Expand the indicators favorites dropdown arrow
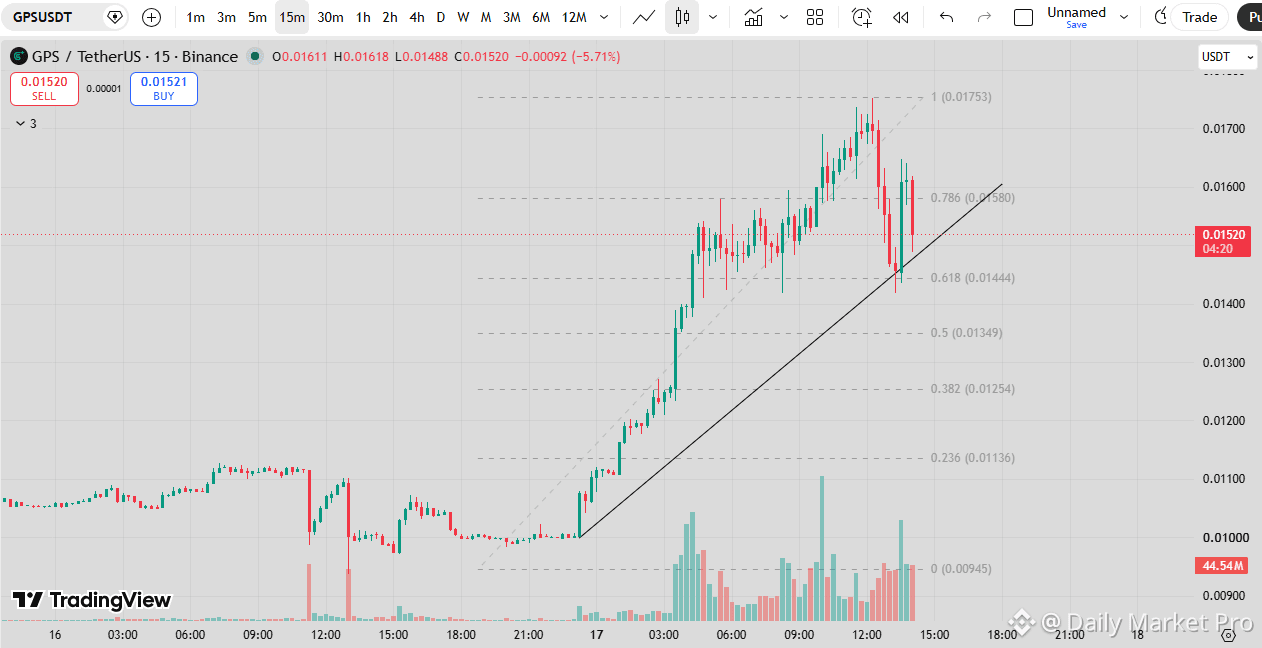The image size is (1262, 648). coord(783,17)
